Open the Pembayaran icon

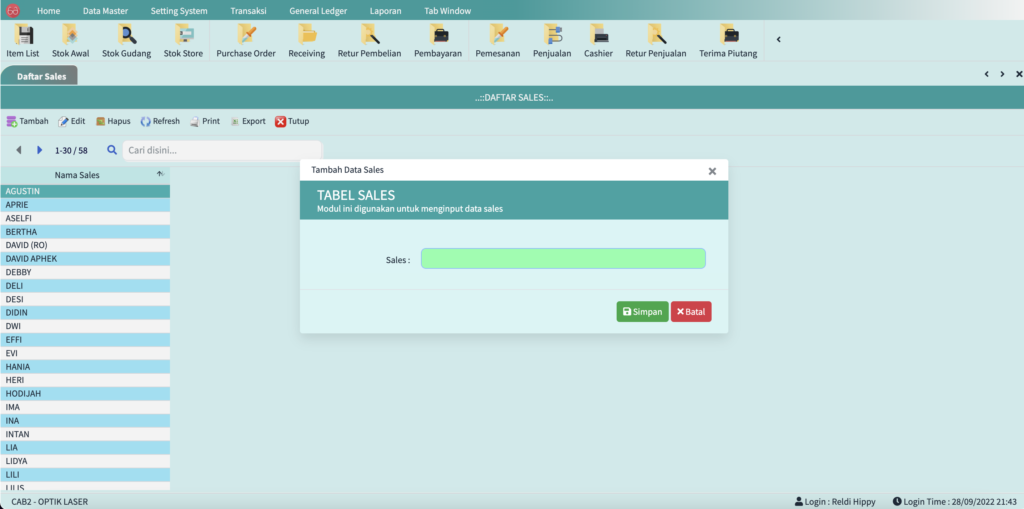437,41
